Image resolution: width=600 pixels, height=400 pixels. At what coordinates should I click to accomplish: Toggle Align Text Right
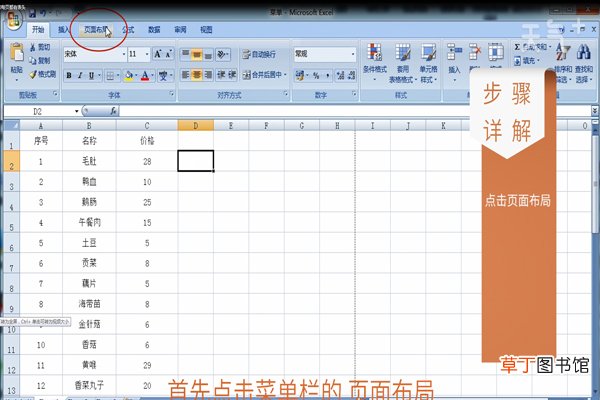207,75
